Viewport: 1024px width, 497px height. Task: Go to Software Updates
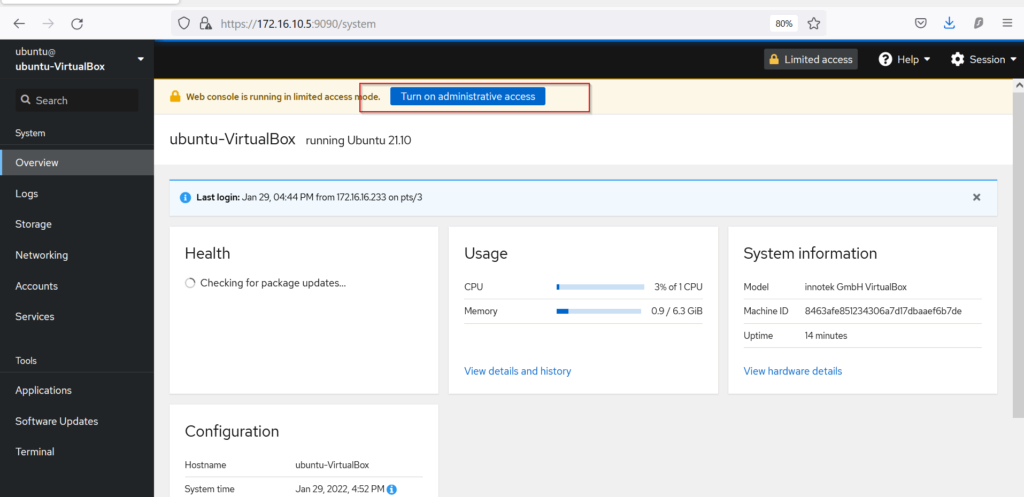[x=77, y=421]
